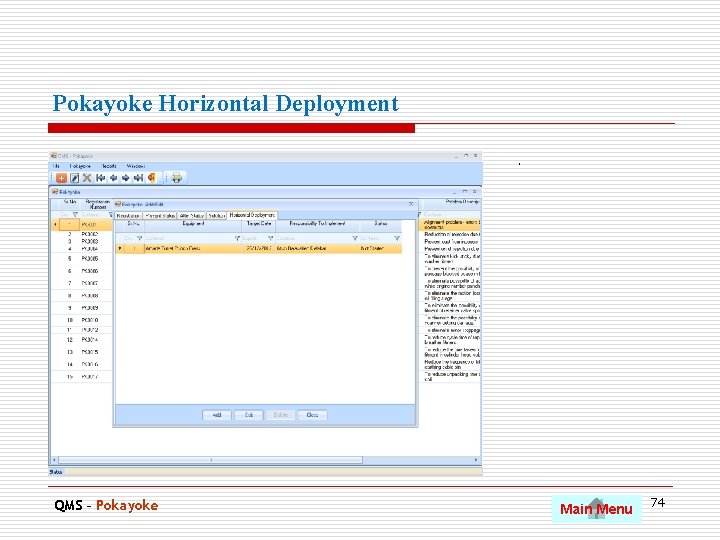Select row PK0010 in left grid

pos(82,320)
